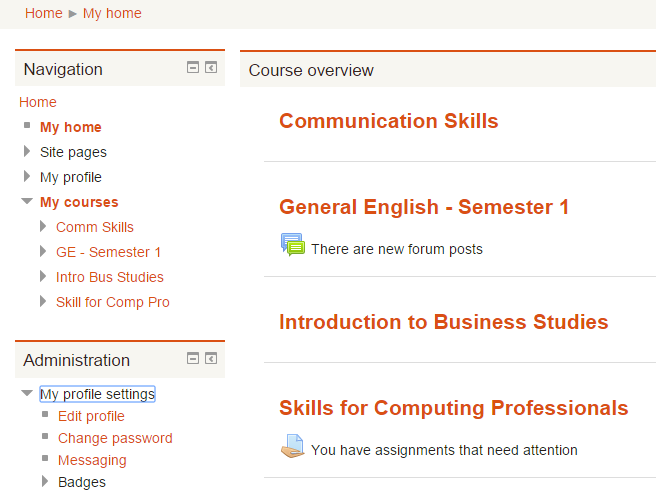Dock the Administration block
This screenshot has width=656, height=491.
point(211,358)
